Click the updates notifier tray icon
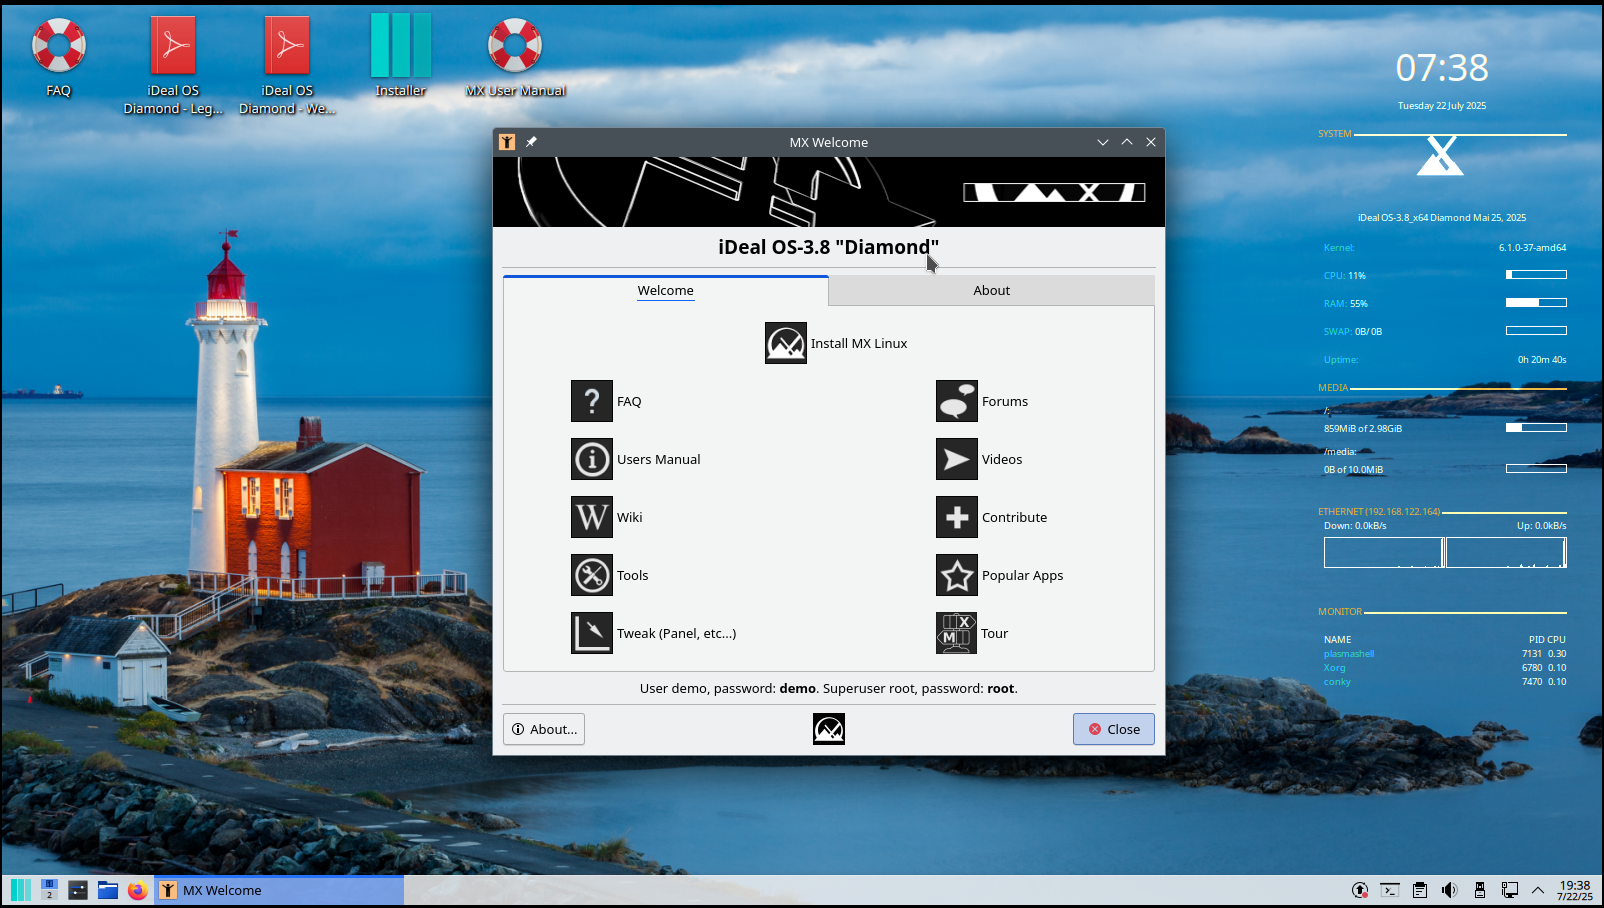The height and width of the screenshot is (908, 1604). click(x=1360, y=890)
